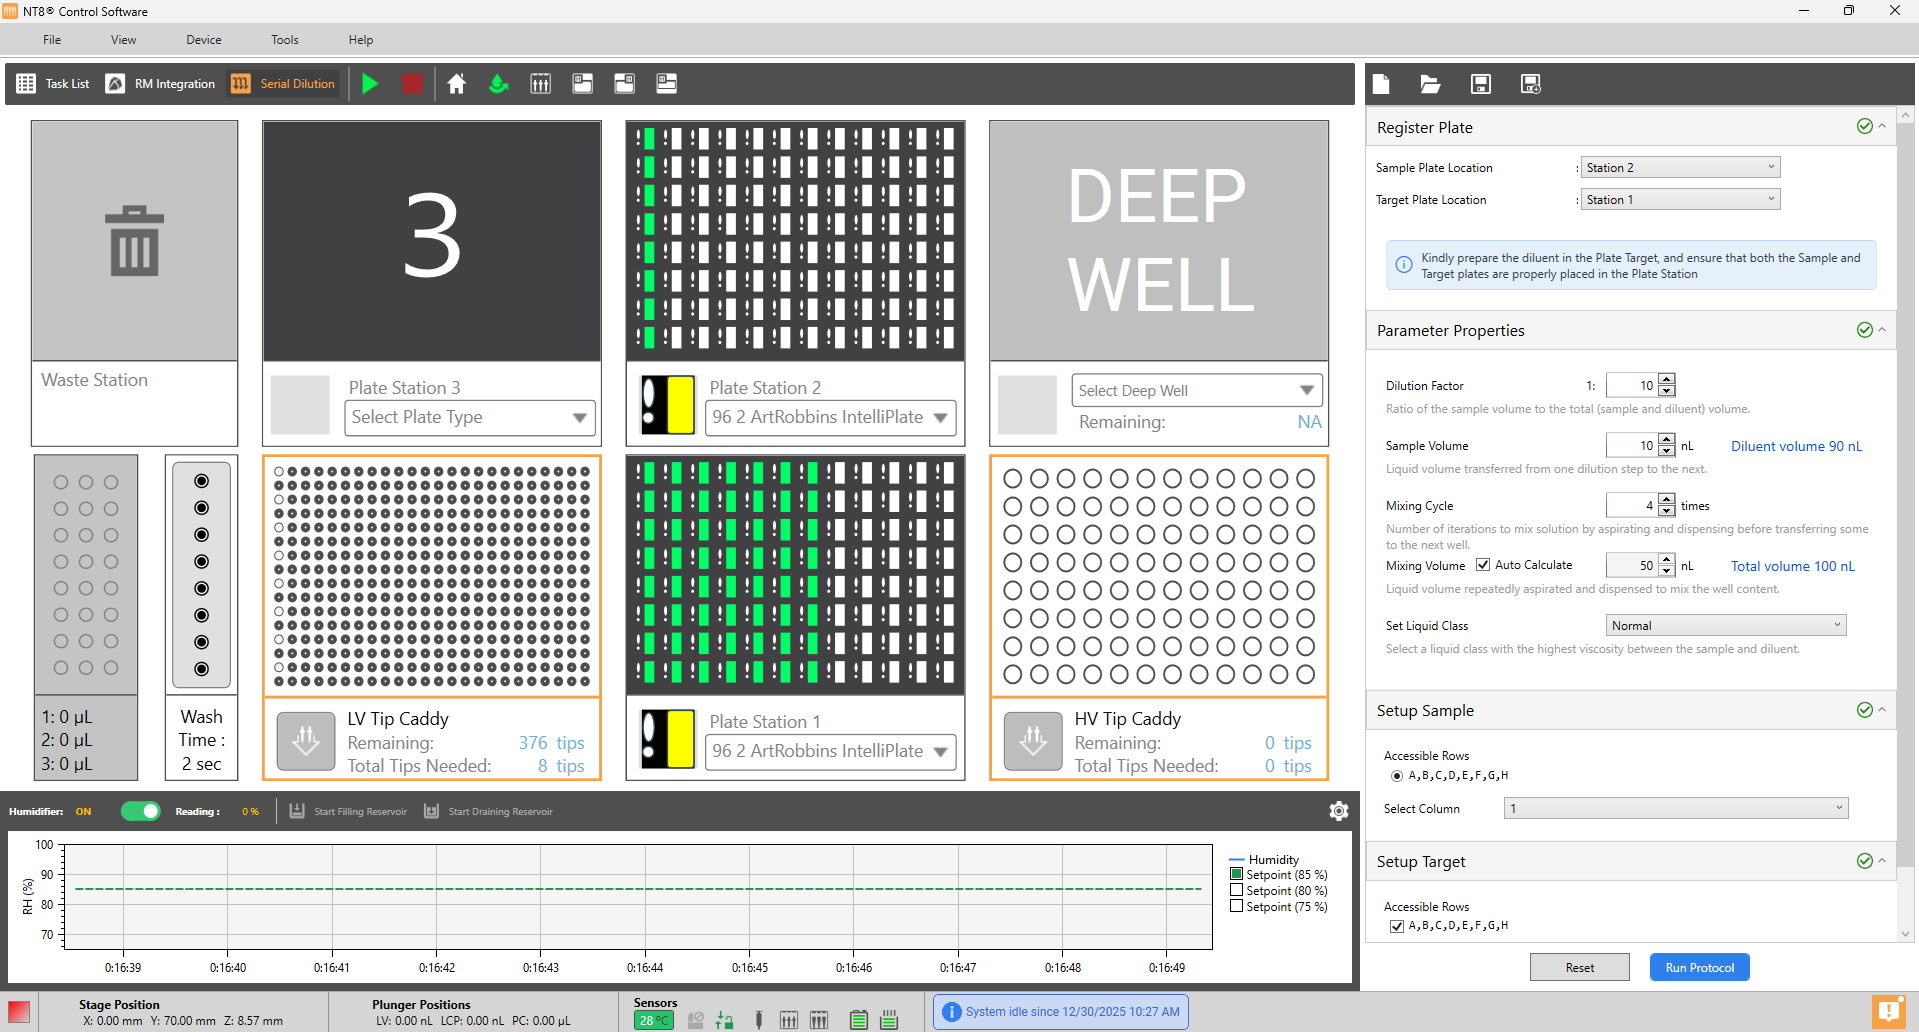Click the LV Tip Caddy load icon

[x=305, y=741]
